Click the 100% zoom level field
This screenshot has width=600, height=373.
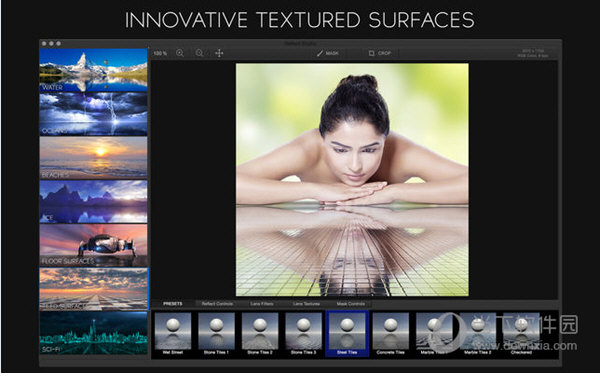pyautogui.click(x=160, y=53)
